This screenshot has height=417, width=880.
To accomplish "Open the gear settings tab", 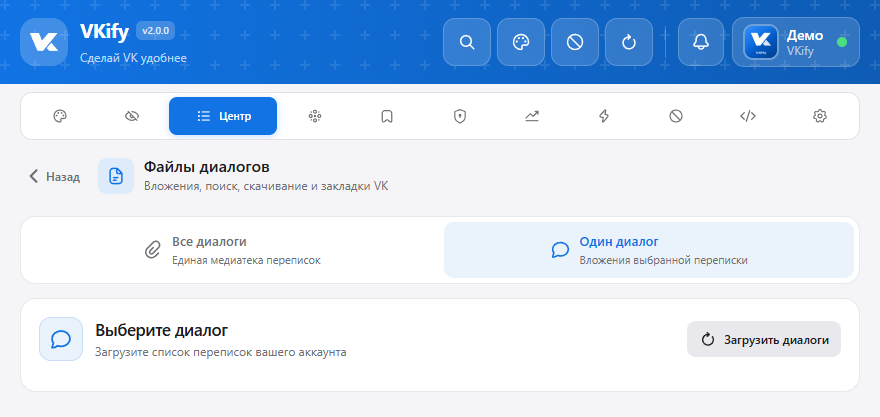I will tap(820, 116).
